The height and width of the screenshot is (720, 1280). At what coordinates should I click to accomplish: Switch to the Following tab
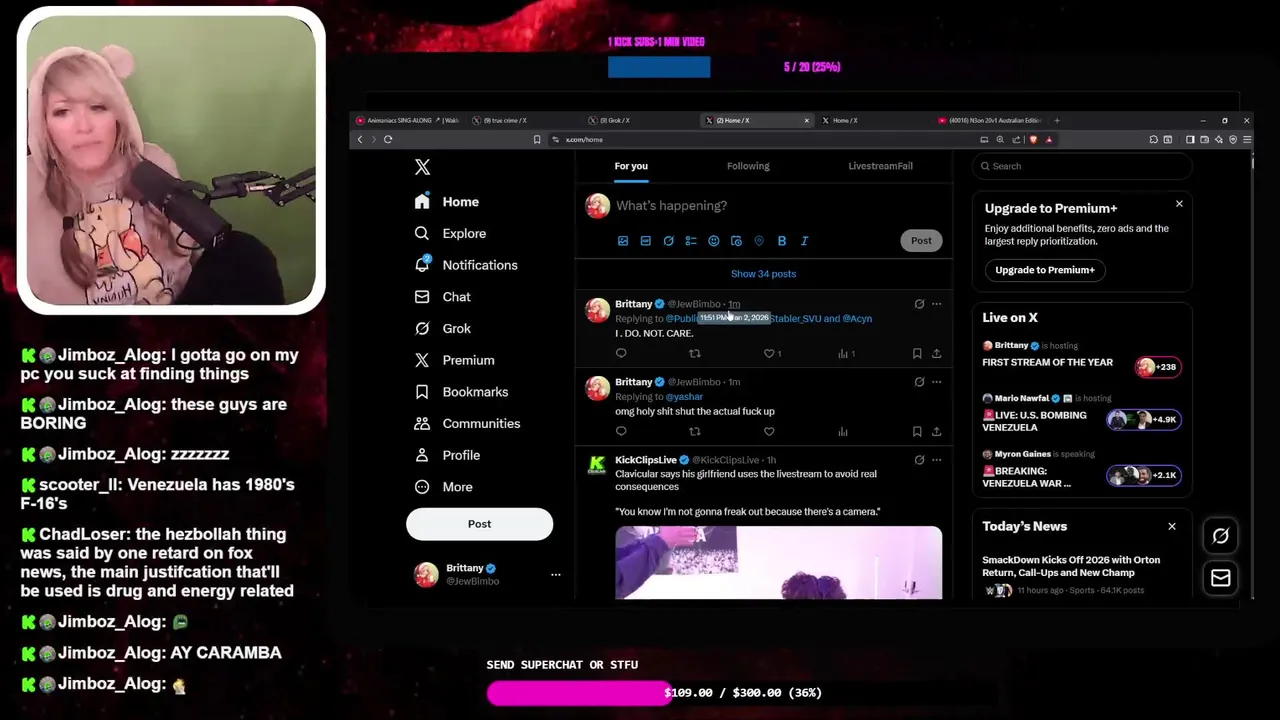[748, 166]
